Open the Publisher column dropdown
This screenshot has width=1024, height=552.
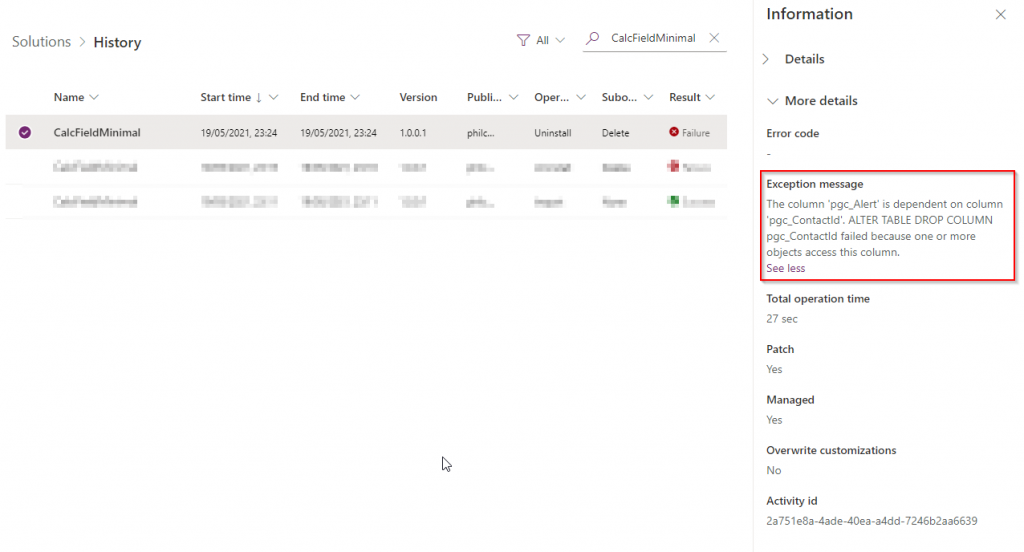click(513, 97)
